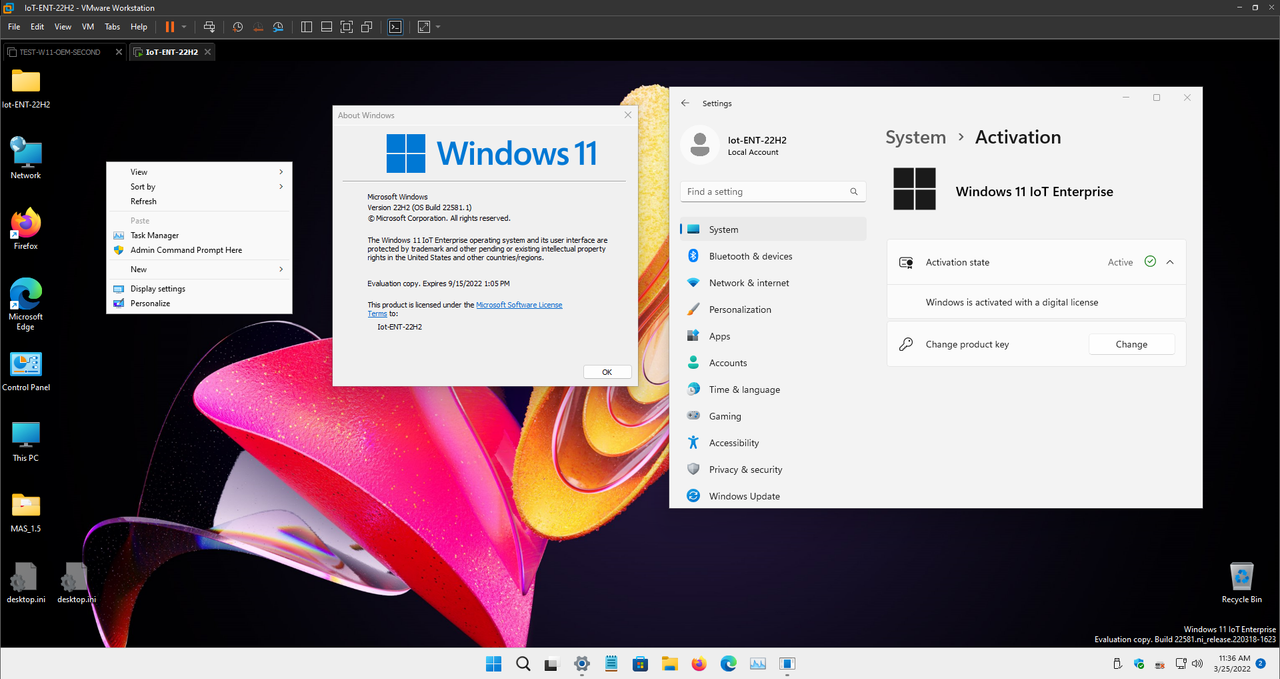Open the snapshot manager icon
Screen dimensions: 1280x679
(278, 27)
